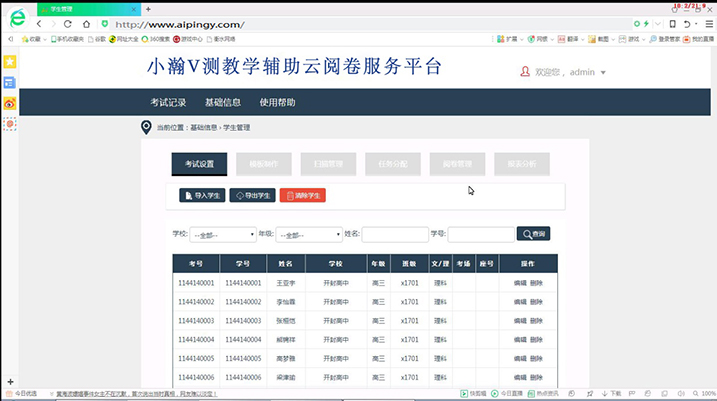Open the 考试记录 menu
717x401 pixels.
click(x=168, y=102)
